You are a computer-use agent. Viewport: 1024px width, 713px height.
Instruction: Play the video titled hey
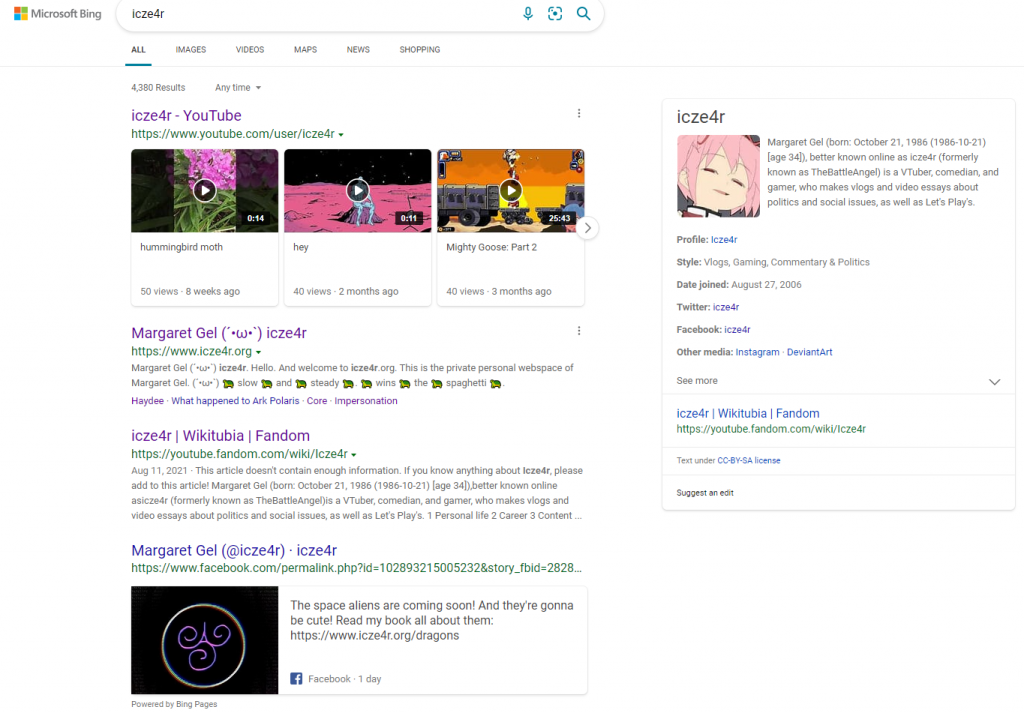click(357, 191)
